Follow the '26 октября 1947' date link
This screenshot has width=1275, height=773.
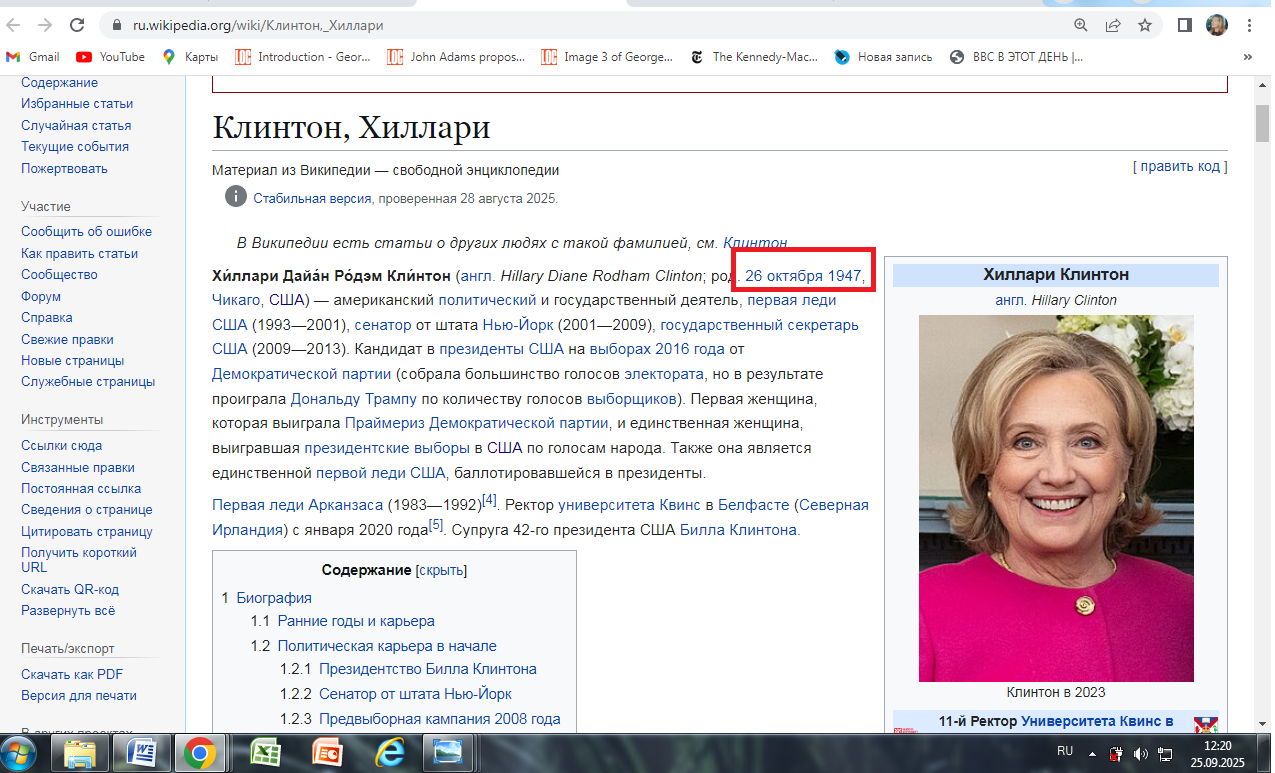pos(803,275)
